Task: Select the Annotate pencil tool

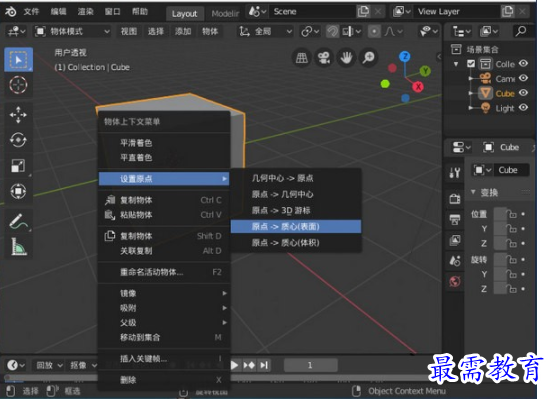Action: click(18, 221)
